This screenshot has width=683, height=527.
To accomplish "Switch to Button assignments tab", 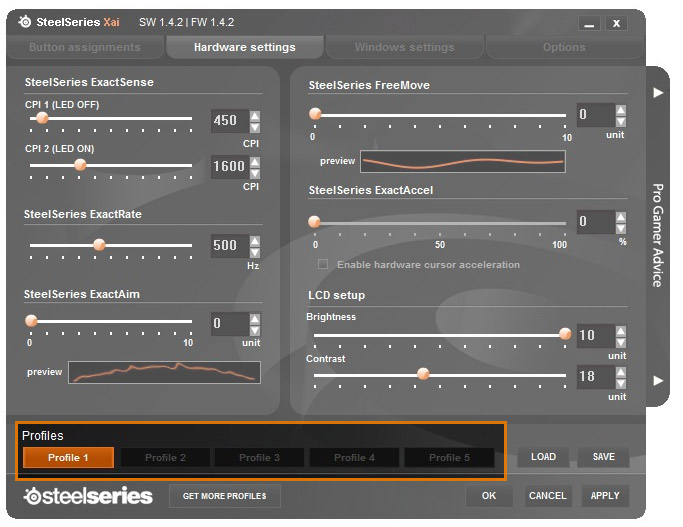I will [85, 47].
